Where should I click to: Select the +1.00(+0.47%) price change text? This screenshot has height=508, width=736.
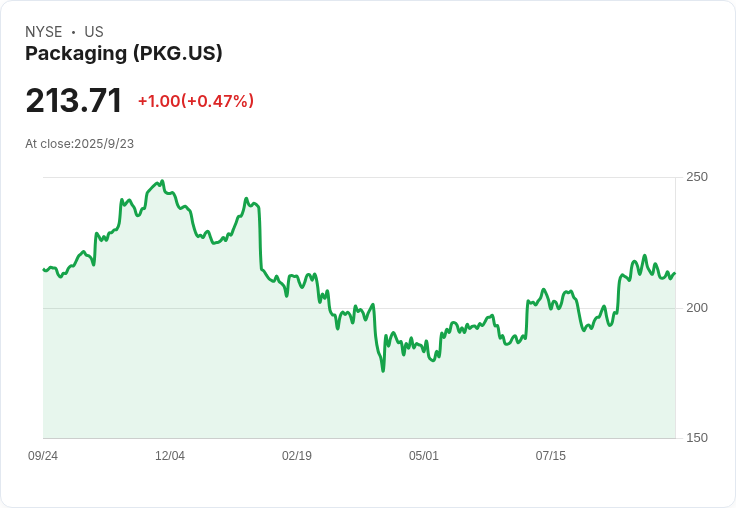point(196,101)
